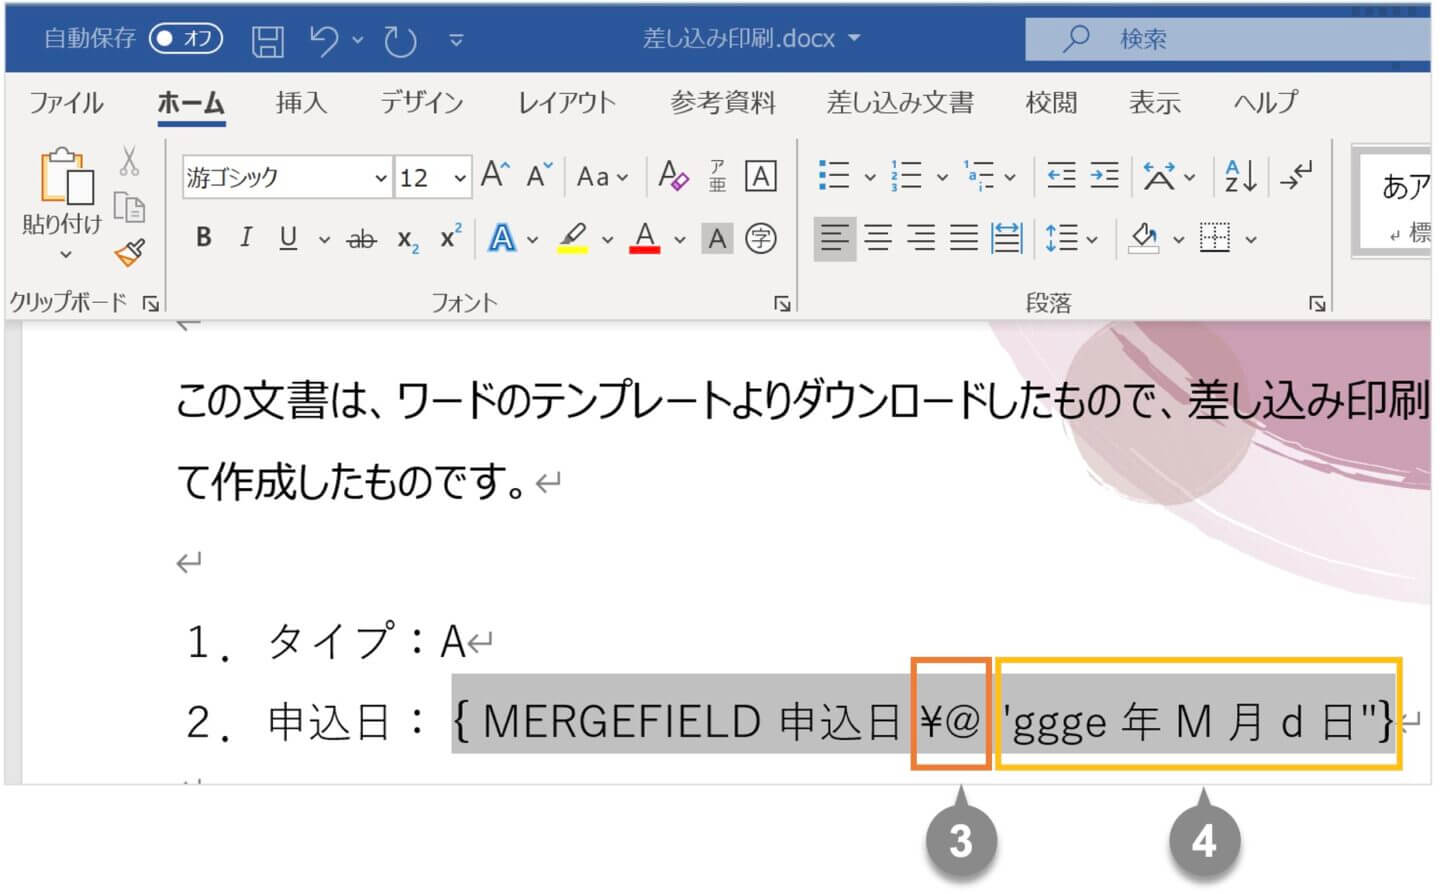Start a bulleted list
This screenshot has width=1440, height=894.
click(833, 177)
